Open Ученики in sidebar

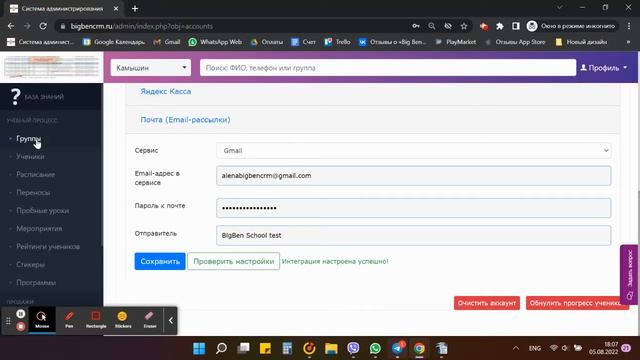[x=30, y=156]
